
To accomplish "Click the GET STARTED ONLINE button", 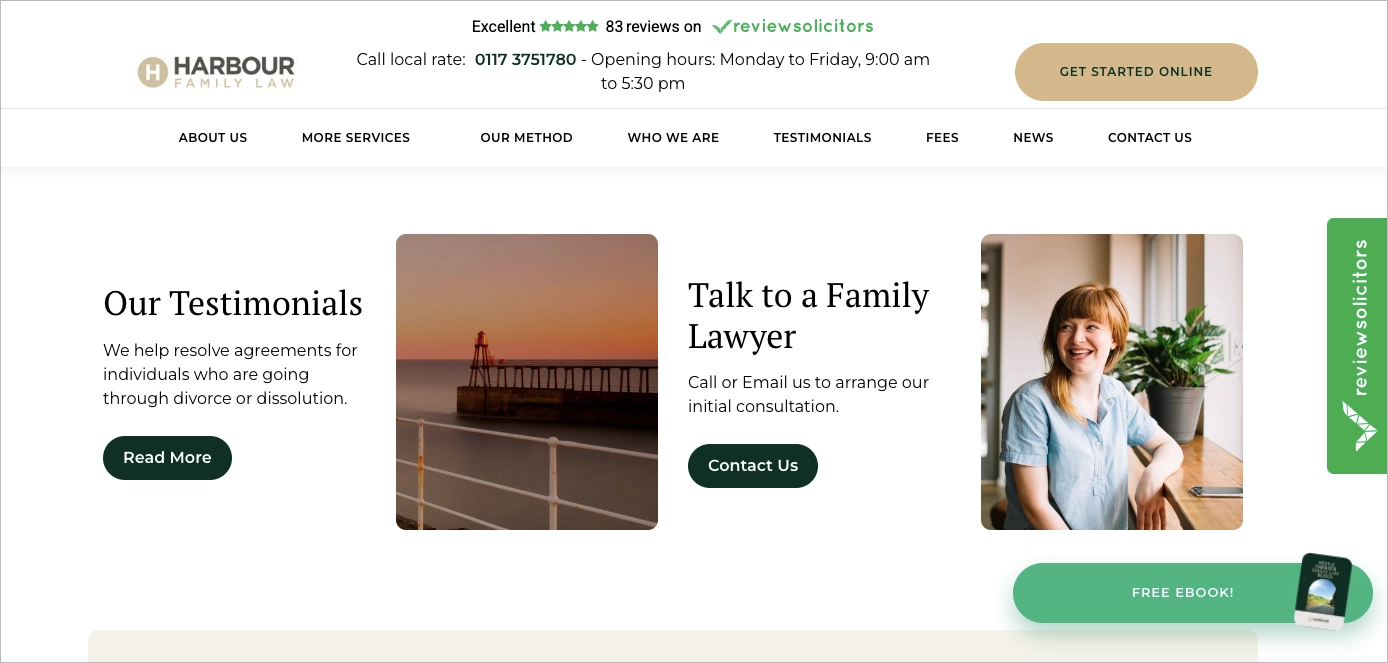I will 1136,71.
